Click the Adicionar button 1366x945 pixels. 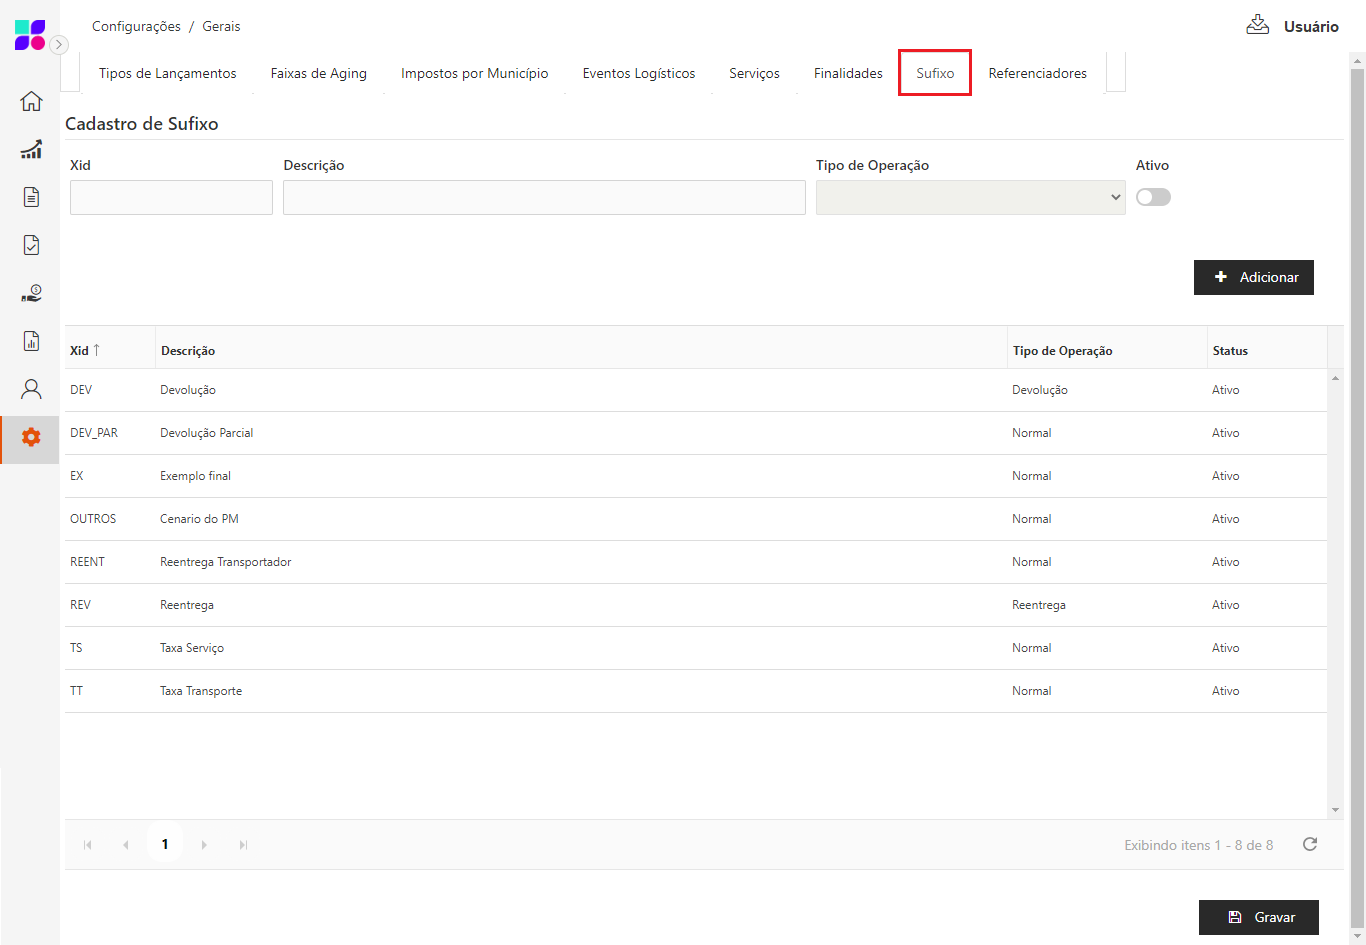click(x=1253, y=277)
